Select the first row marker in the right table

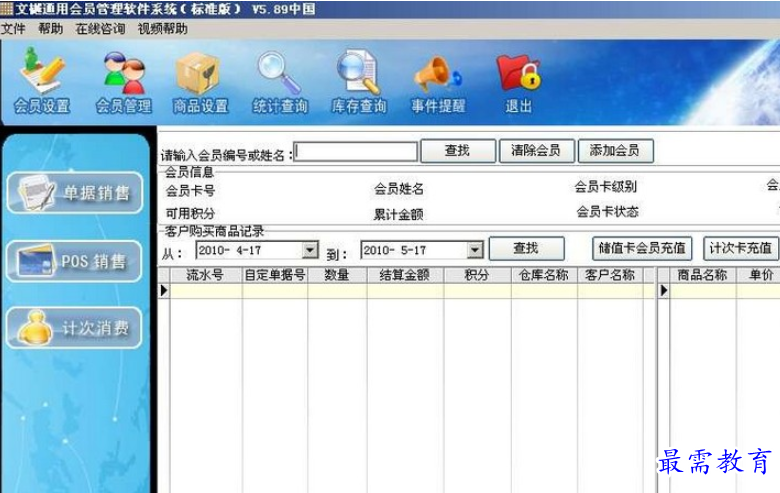(664, 291)
